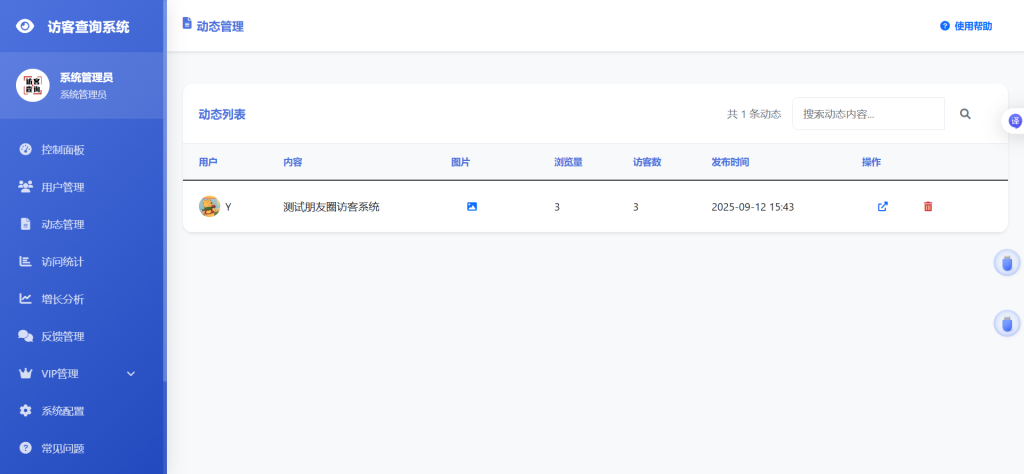Click the users group icon beside 用户管理
This screenshot has height=474, width=1024.
click(x=25, y=187)
